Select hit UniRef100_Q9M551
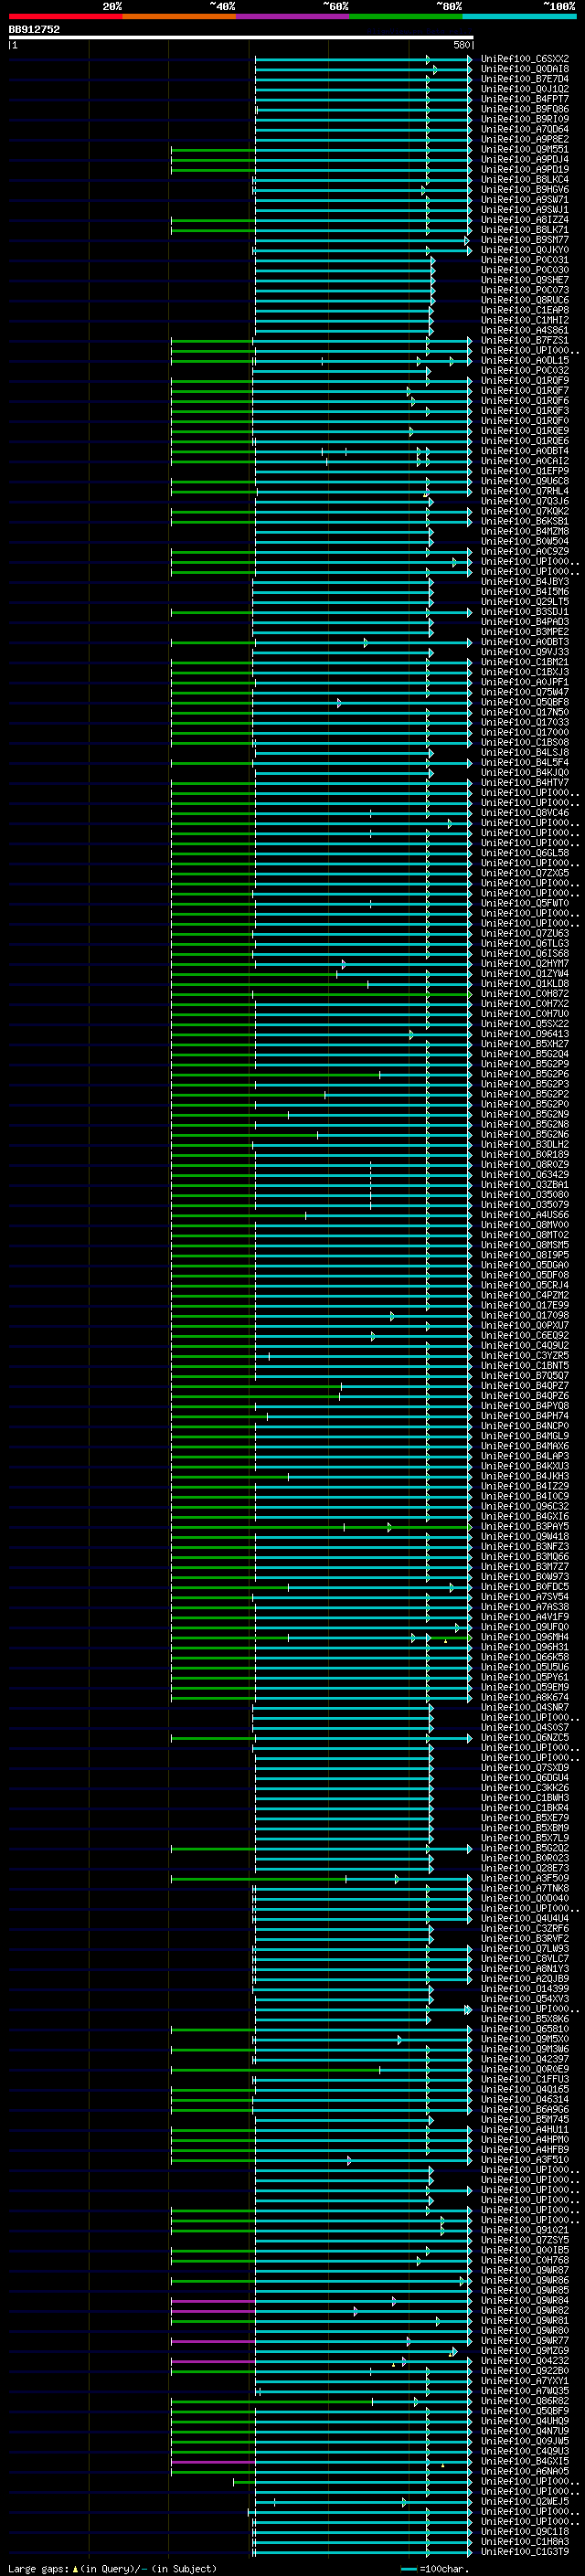This screenshot has height=2576, width=585. pyautogui.click(x=525, y=149)
